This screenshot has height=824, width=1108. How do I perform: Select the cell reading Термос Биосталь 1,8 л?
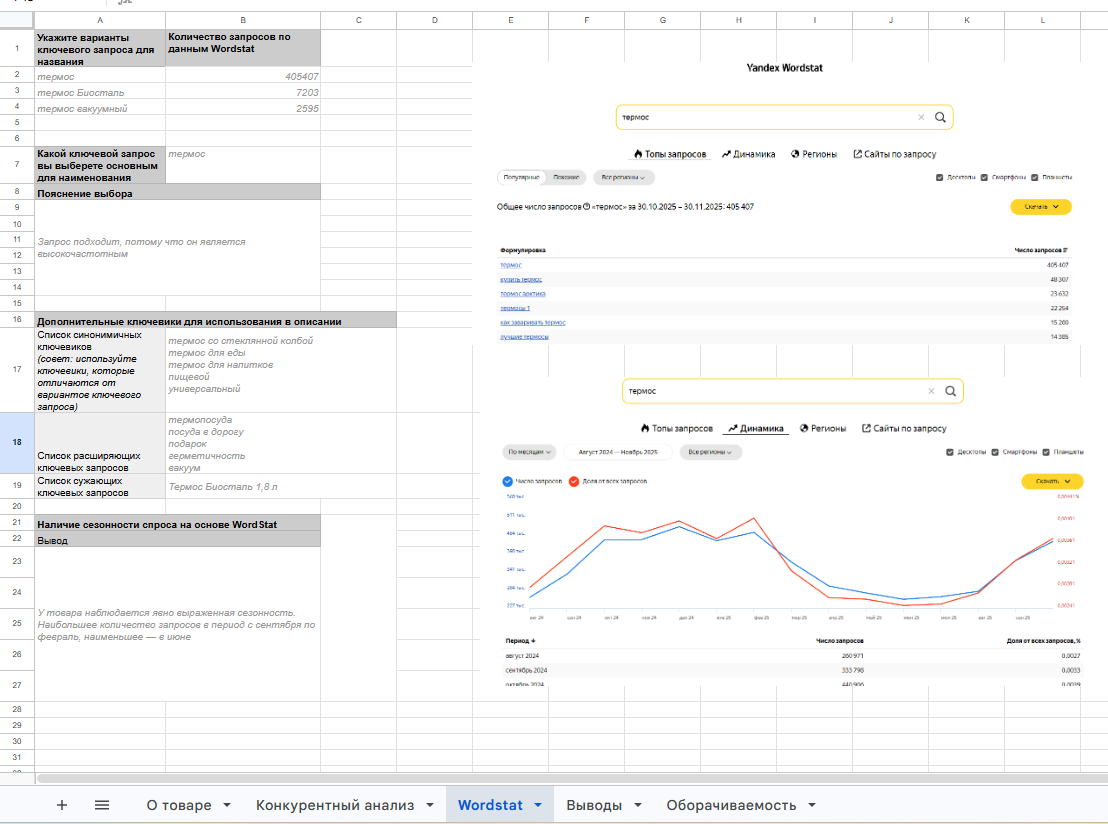(243, 486)
